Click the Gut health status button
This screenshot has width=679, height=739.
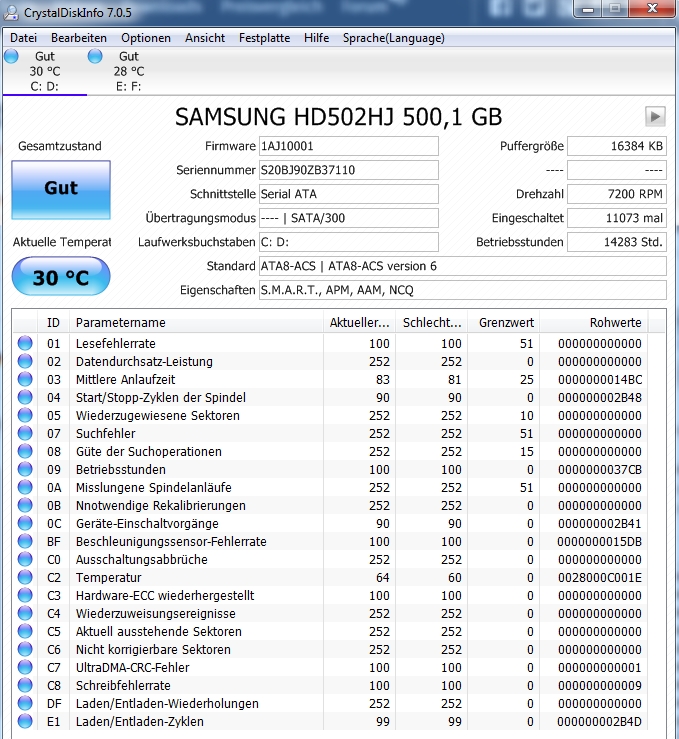point(61,189)
